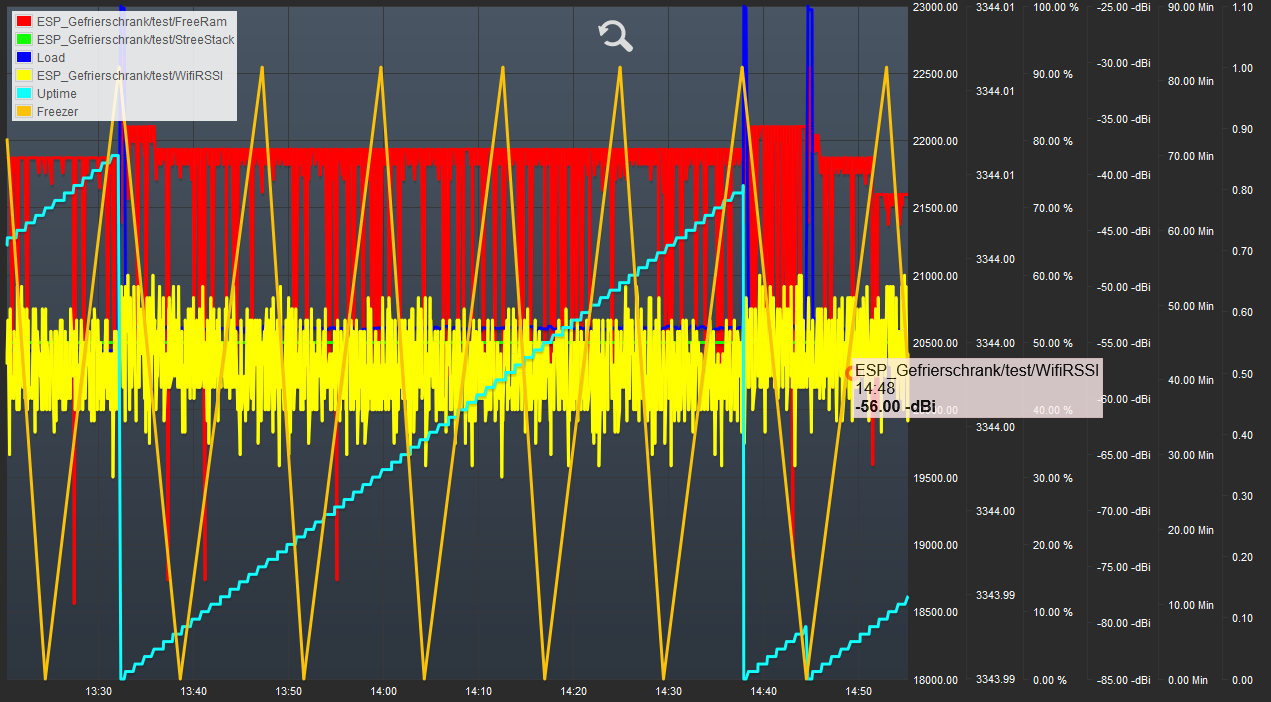Viewport: 1271px width, 702px height.
Task: Click the 14:10 time axis label
Action: (478, 691)
